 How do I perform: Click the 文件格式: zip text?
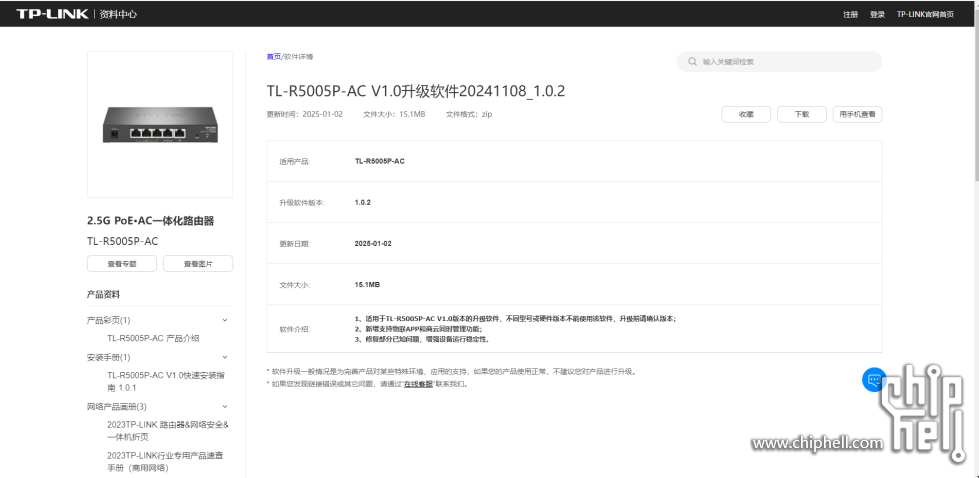[469, 114]
